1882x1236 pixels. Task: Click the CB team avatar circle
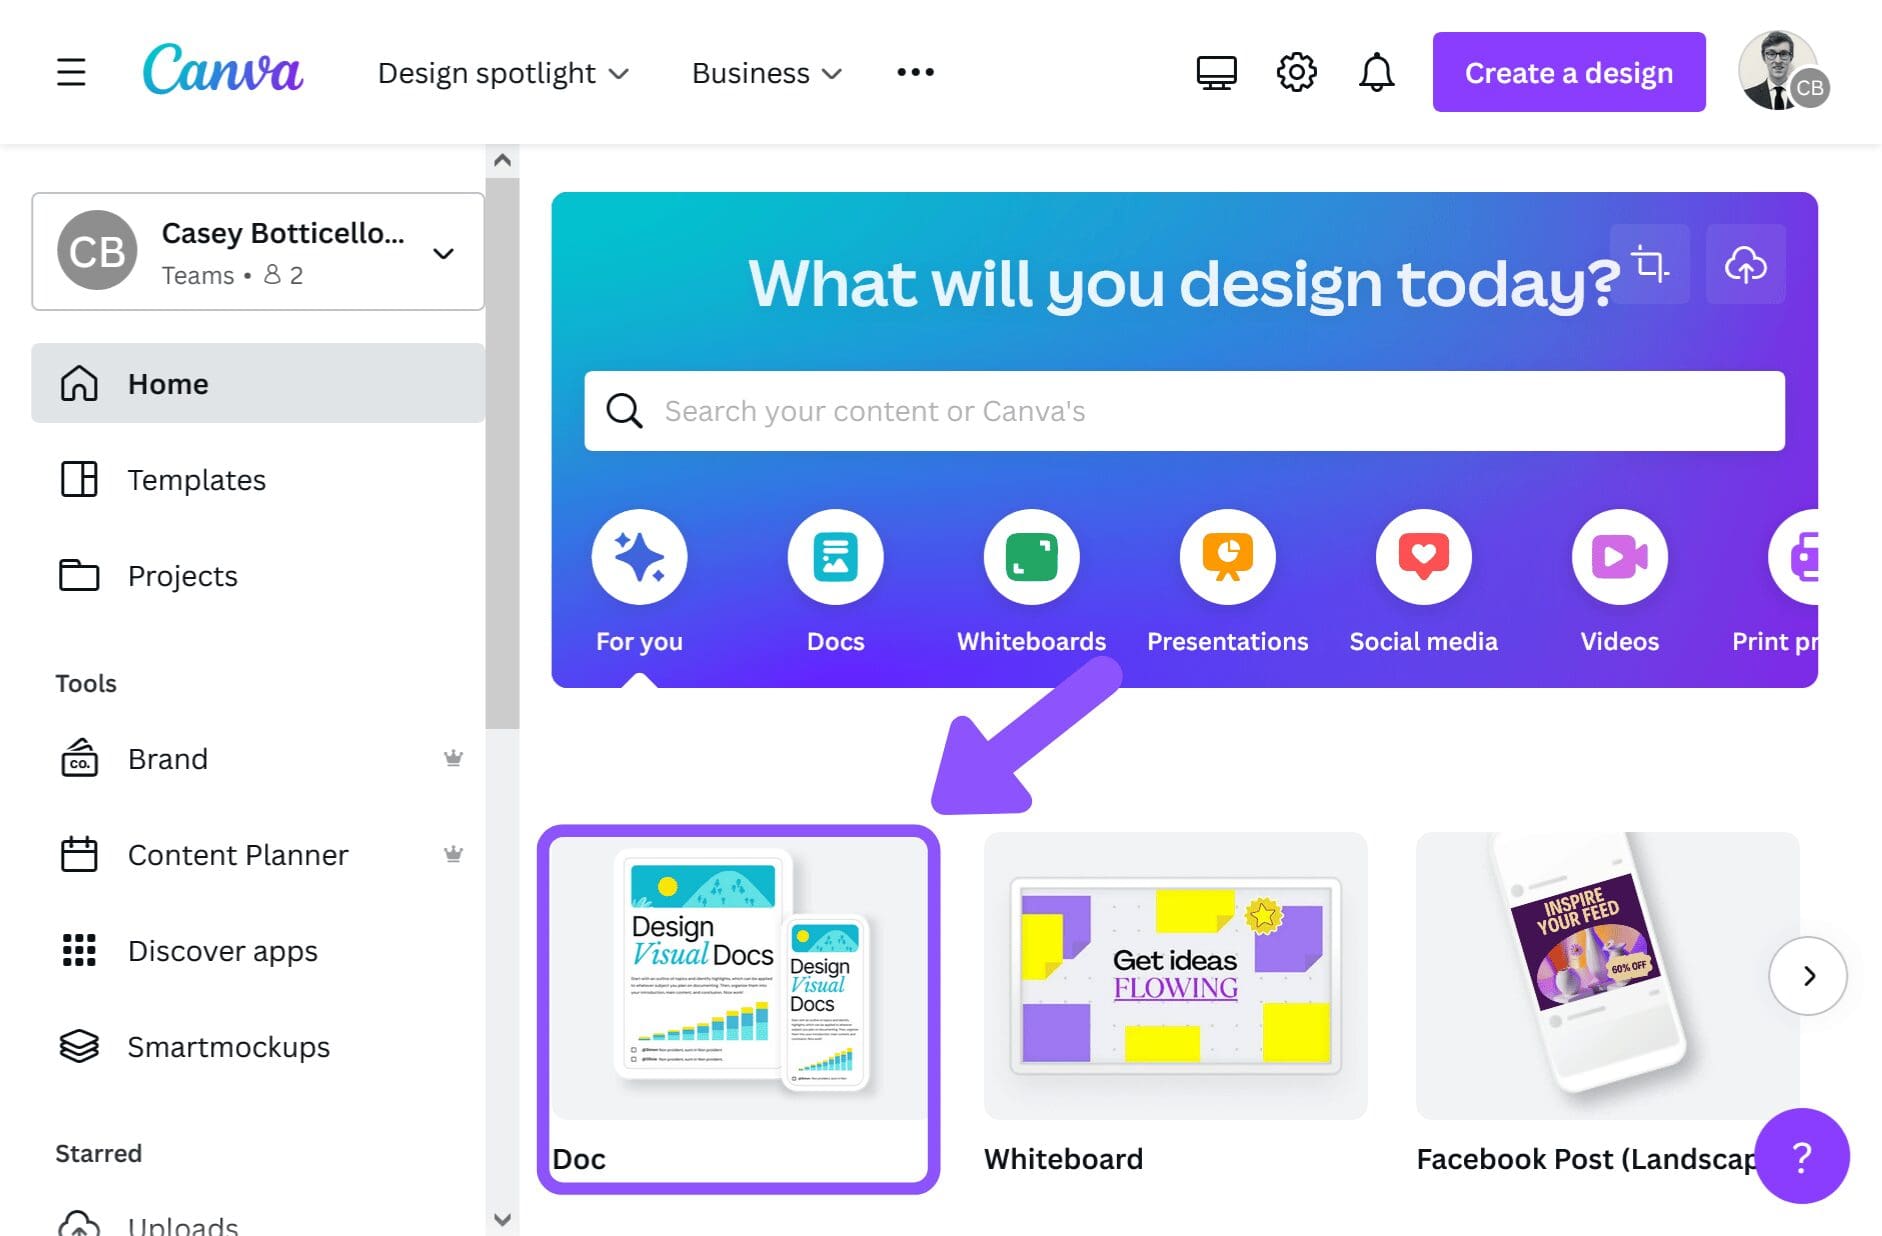point(97,251)
